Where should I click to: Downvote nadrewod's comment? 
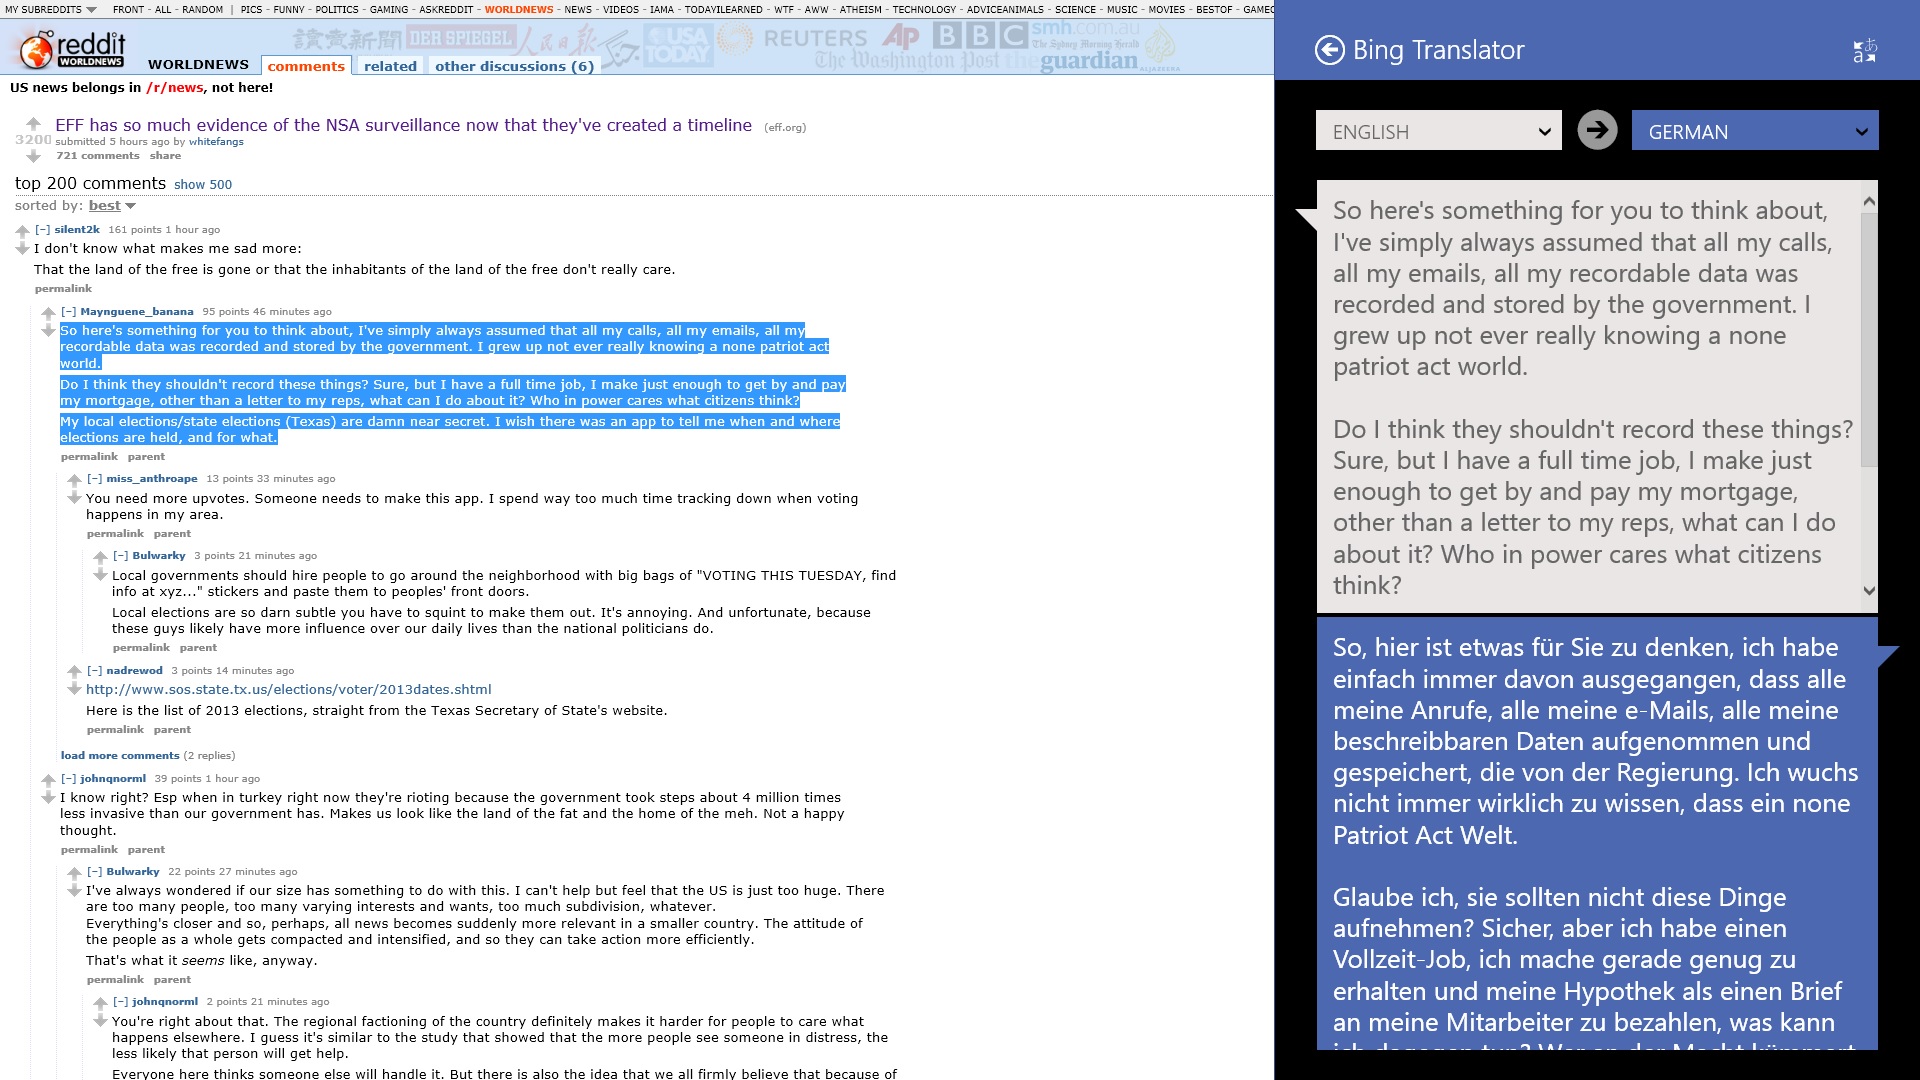[75, 689]
